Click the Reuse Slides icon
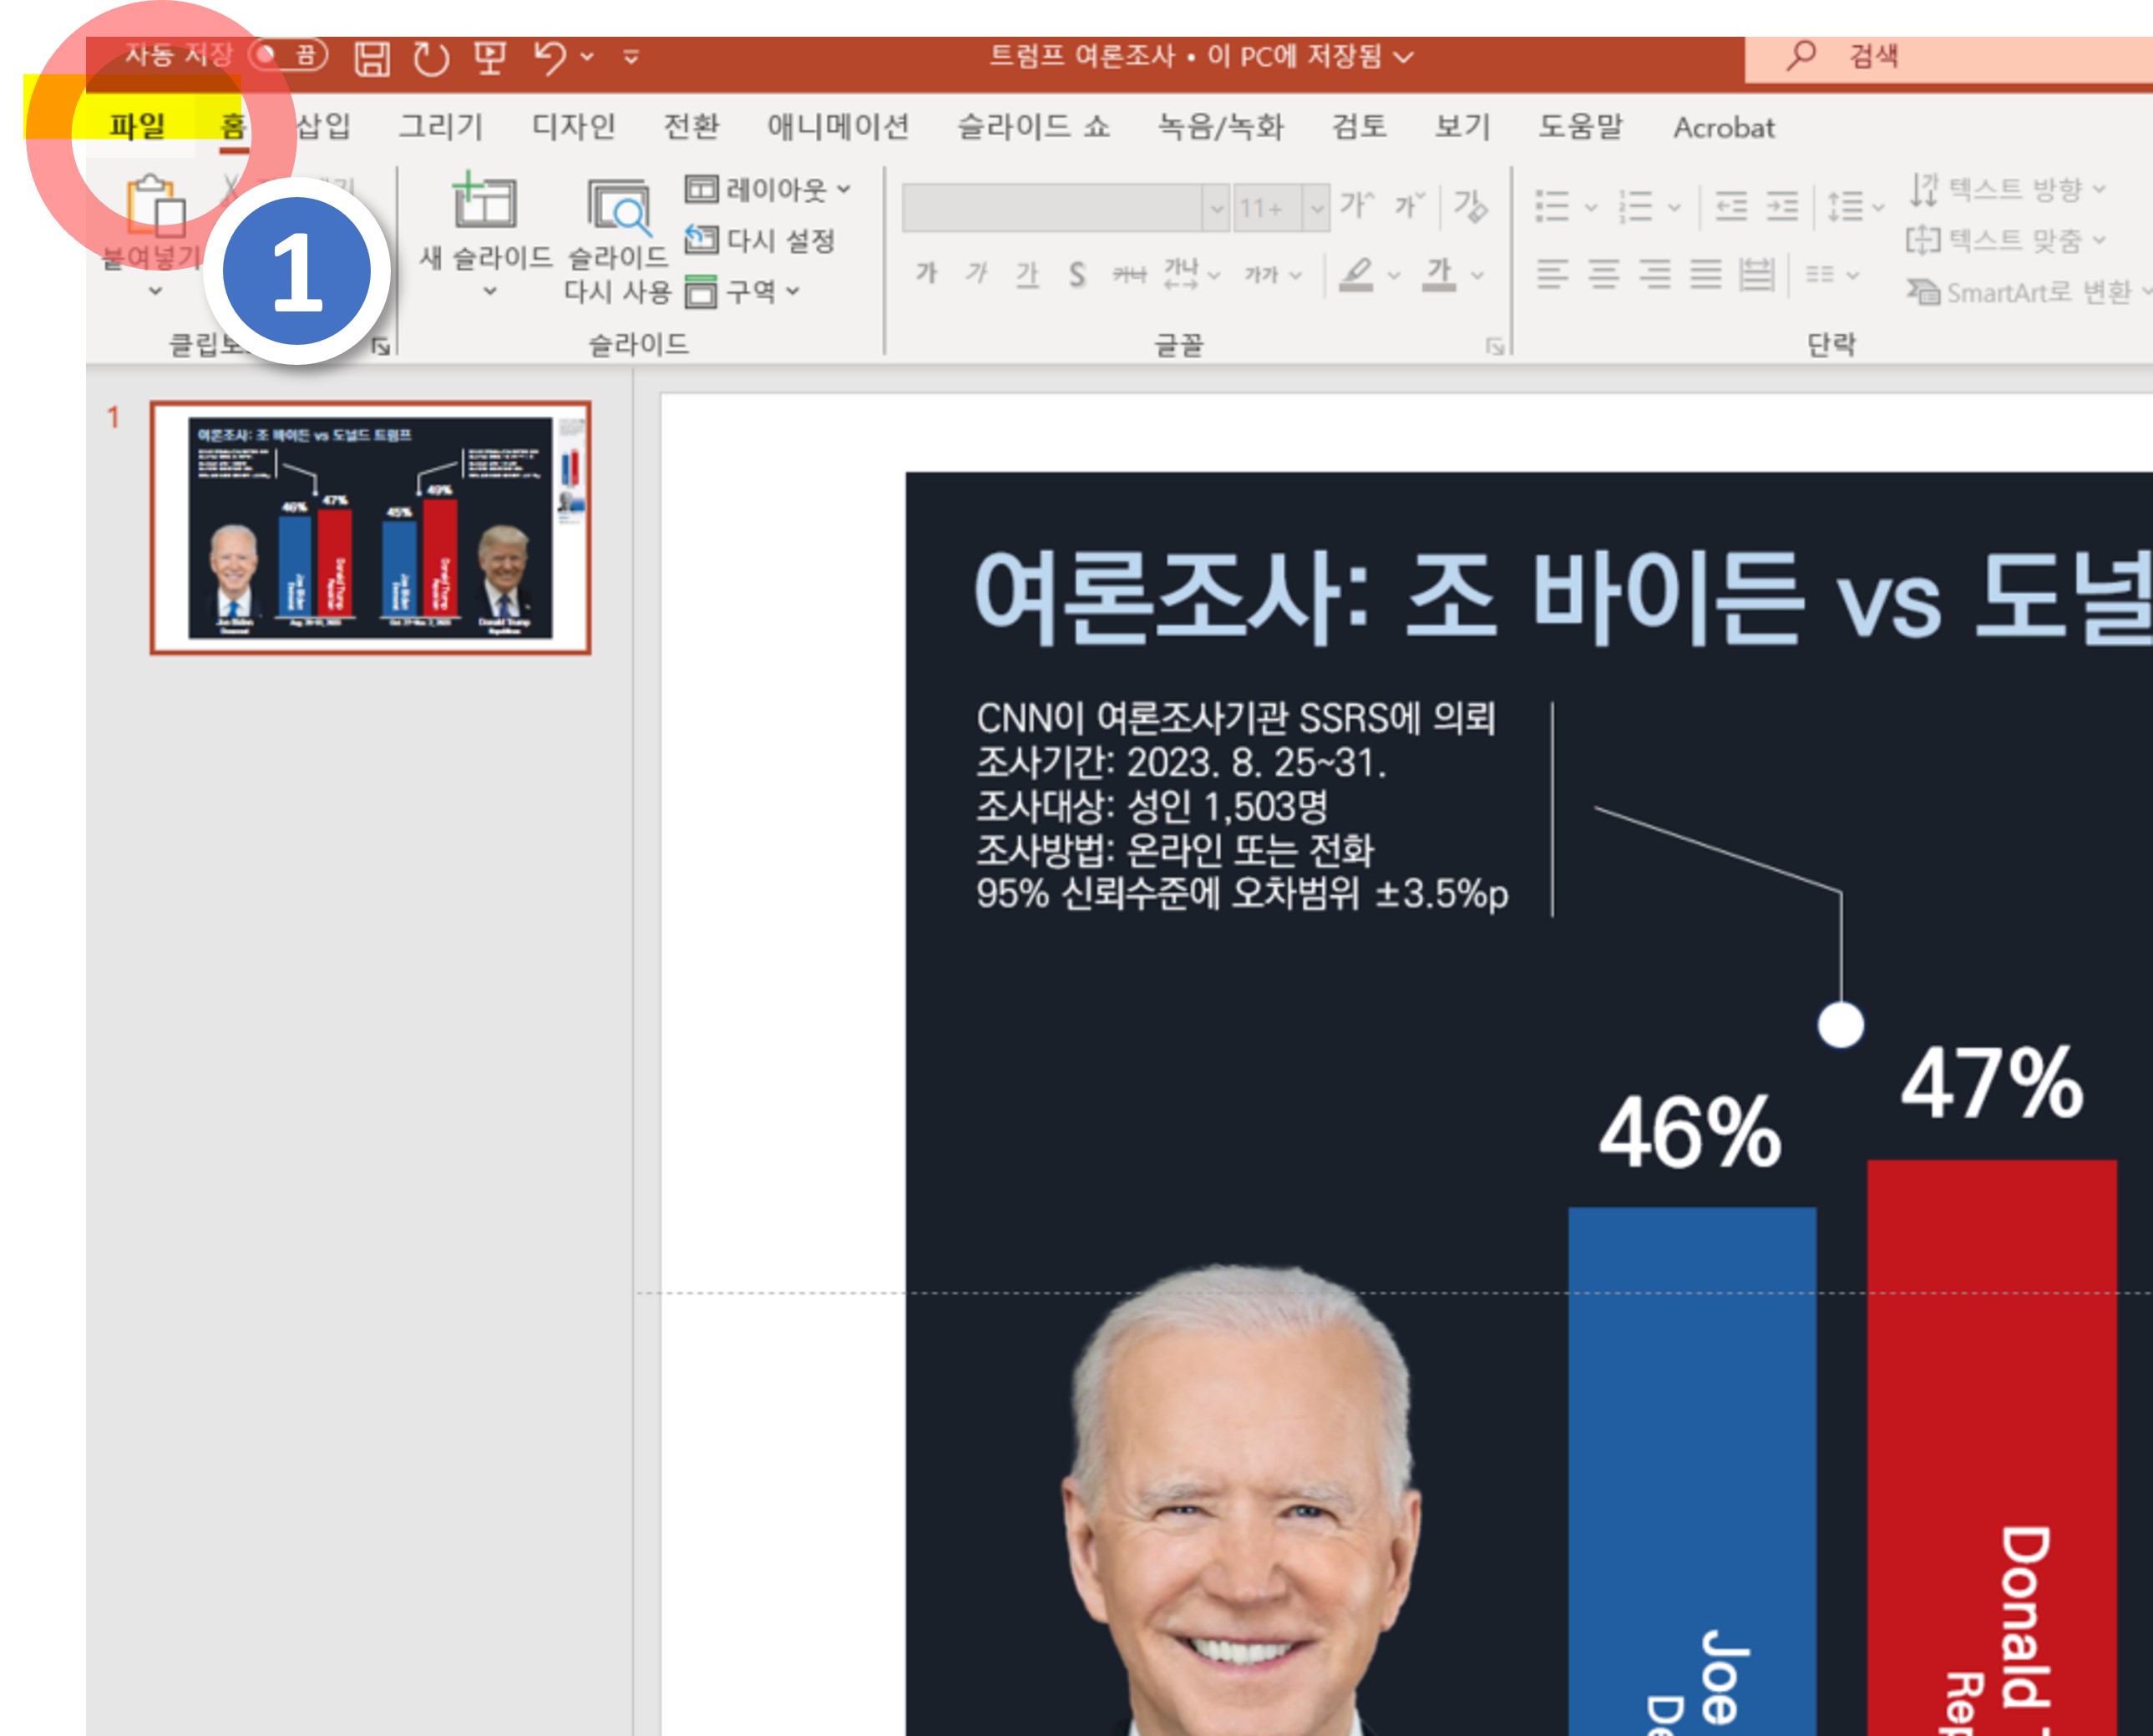This screenshot has width=2153, height=1736. pyautogui.click(x=617, y=208)
